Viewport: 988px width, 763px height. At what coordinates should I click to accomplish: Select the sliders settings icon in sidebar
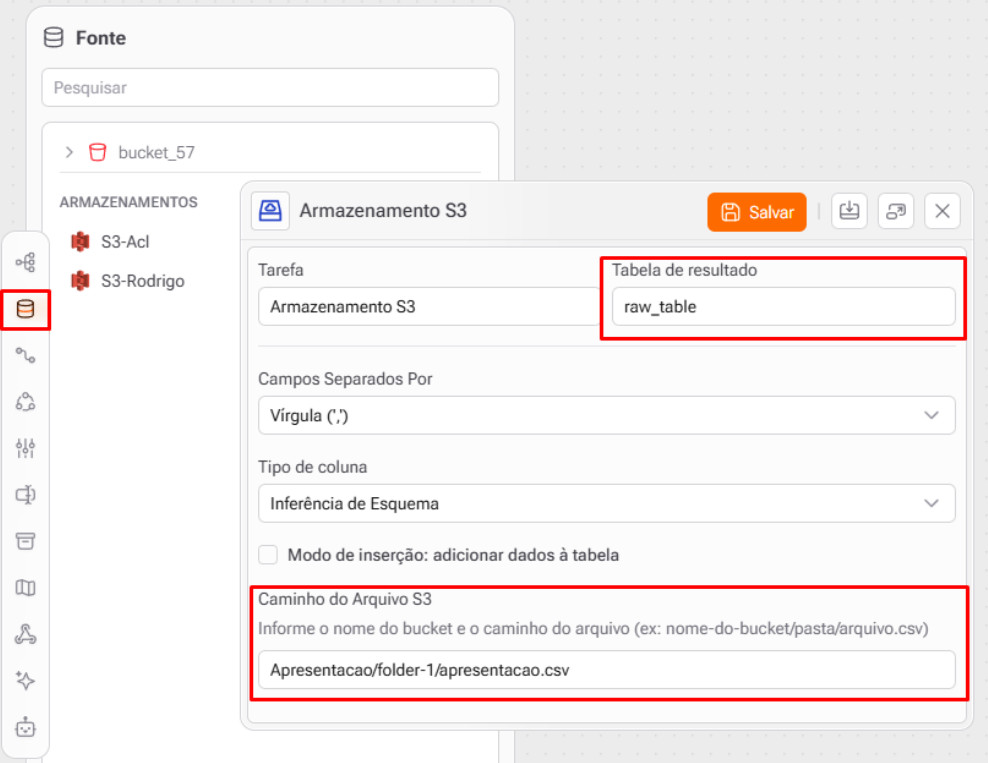[26, 447]
